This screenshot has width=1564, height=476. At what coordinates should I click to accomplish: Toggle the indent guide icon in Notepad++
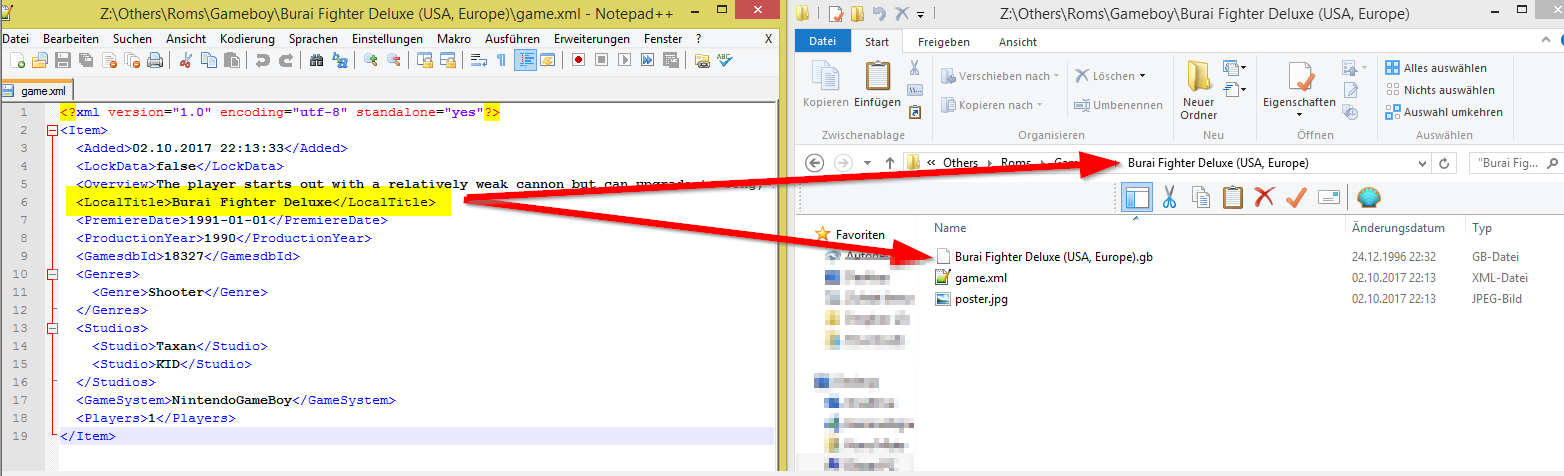(524, 60)
